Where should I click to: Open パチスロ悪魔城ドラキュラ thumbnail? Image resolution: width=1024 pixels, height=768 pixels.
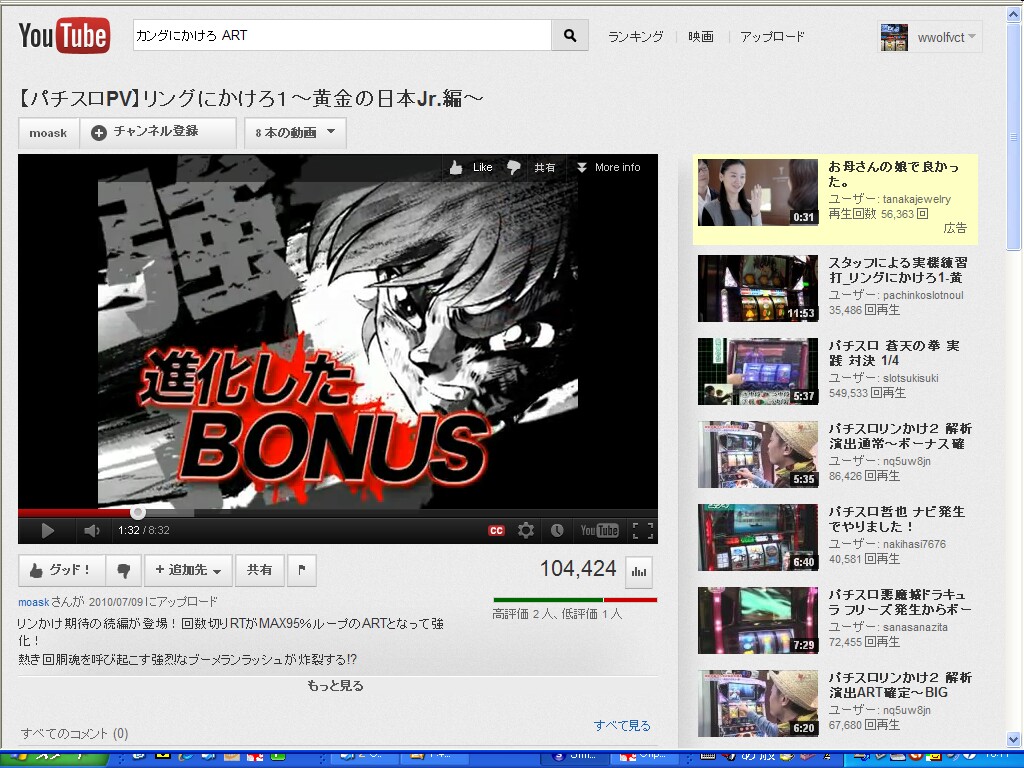pyautogui.click(x=758, y=620)
